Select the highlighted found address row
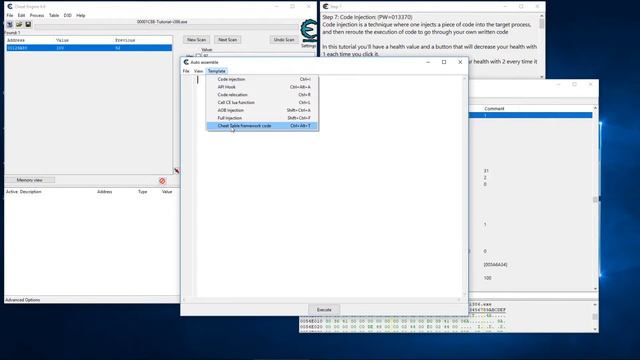Viewport: 640px width, 360px height. (89, 48)
